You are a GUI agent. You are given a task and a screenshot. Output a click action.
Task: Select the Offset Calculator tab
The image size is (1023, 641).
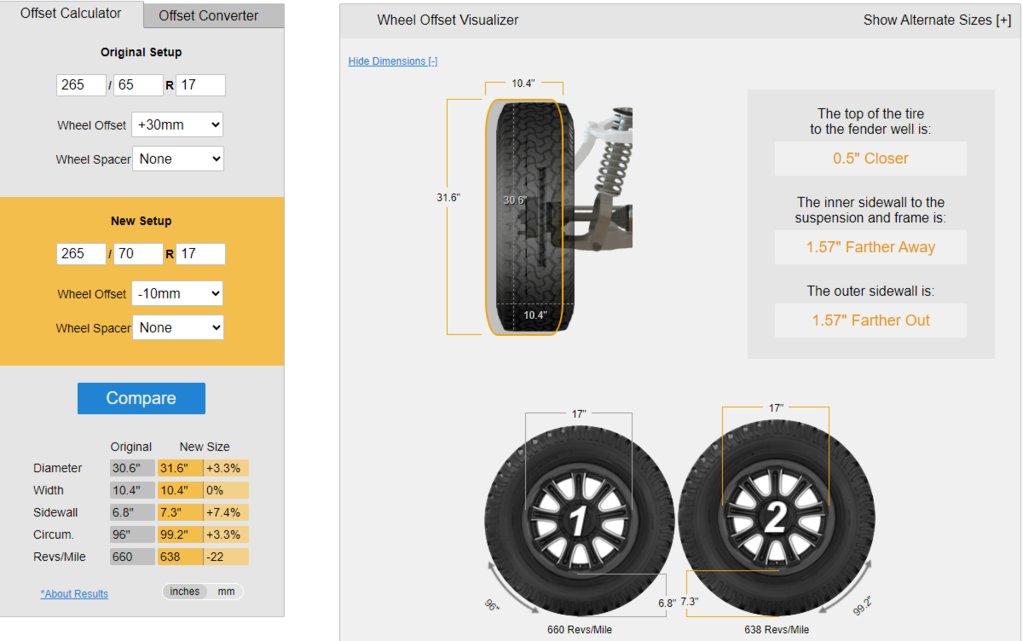(70, 14)
